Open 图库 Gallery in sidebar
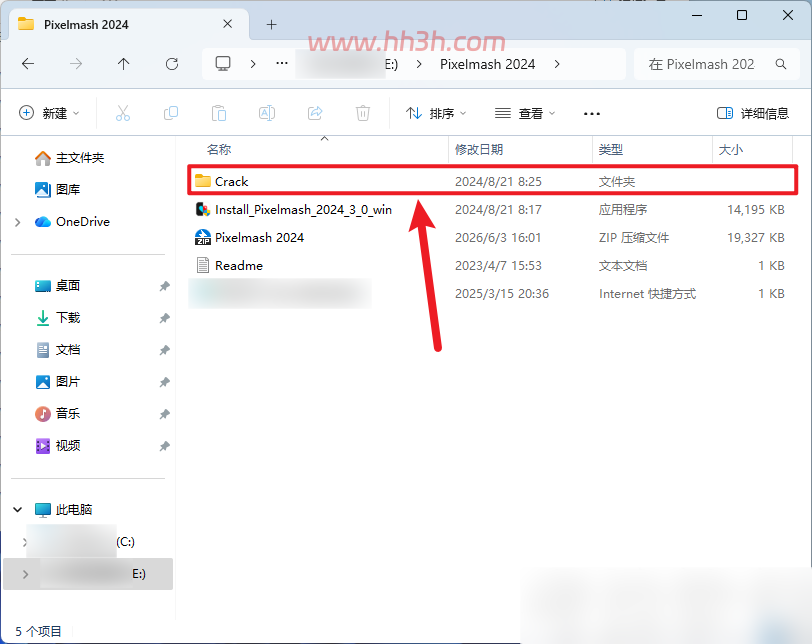Image resolution: width=812 pixels, height=644 pixels. (57, 189)
